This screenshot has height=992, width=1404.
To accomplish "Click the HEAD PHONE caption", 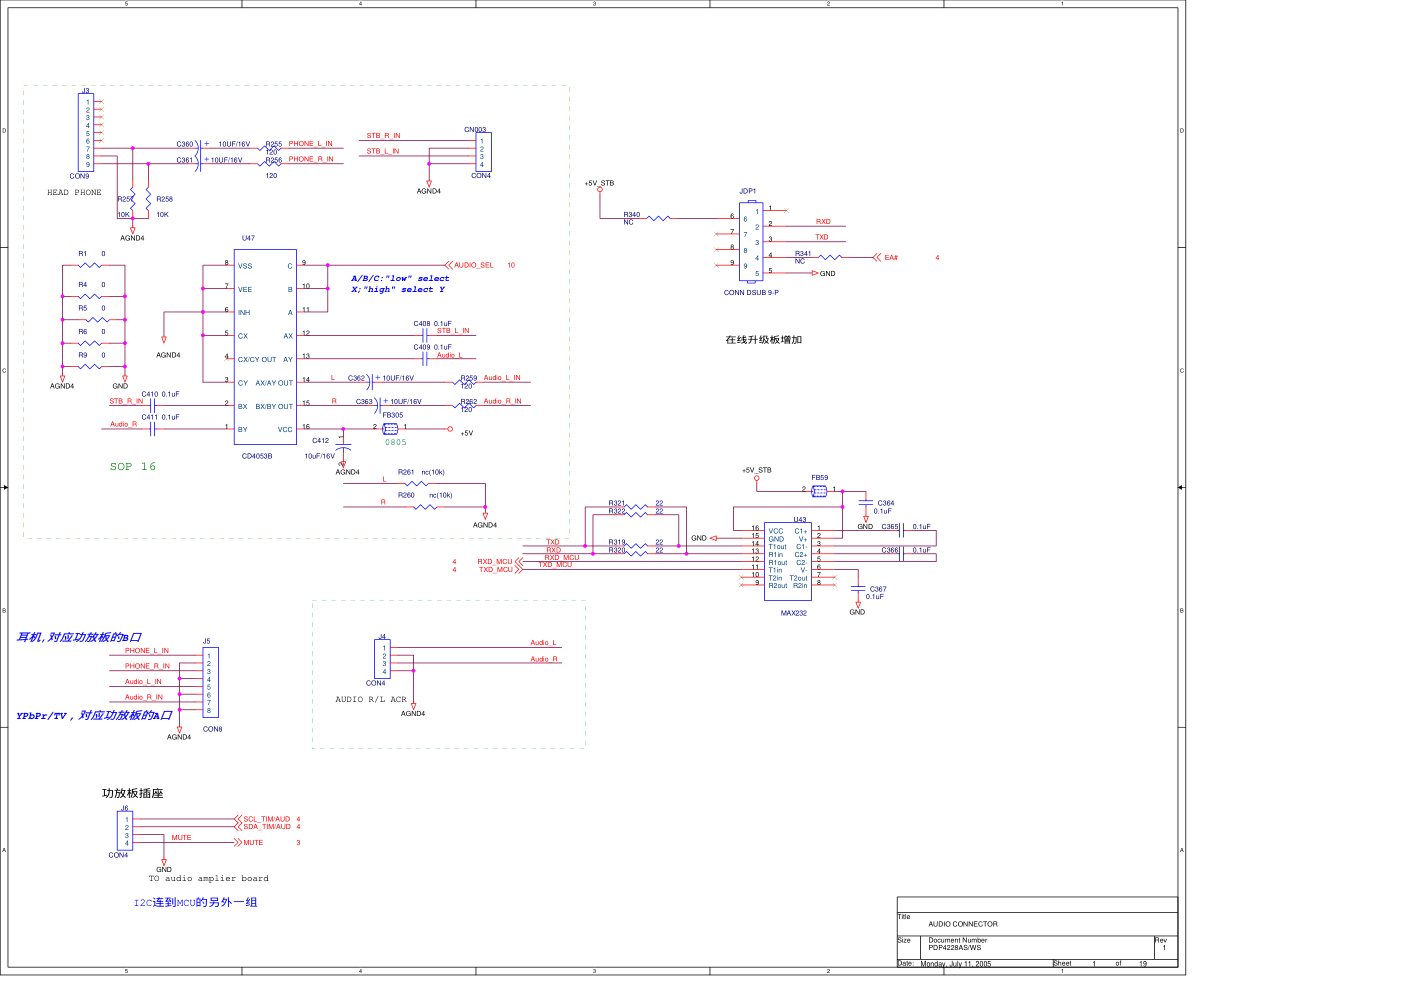I will tap(74, 193).
